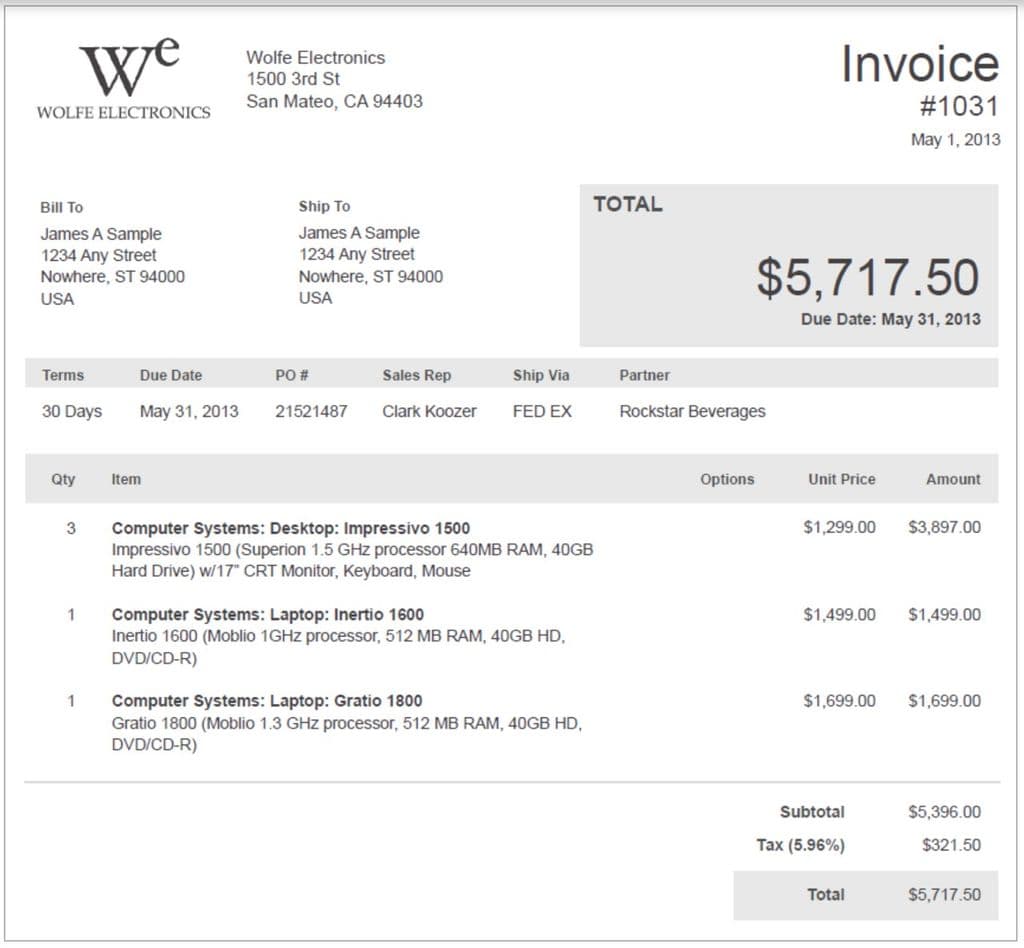Click 'Due Date: May 31, 2013' in total box
Screen dimensions: 1024x948
point(891,319)
